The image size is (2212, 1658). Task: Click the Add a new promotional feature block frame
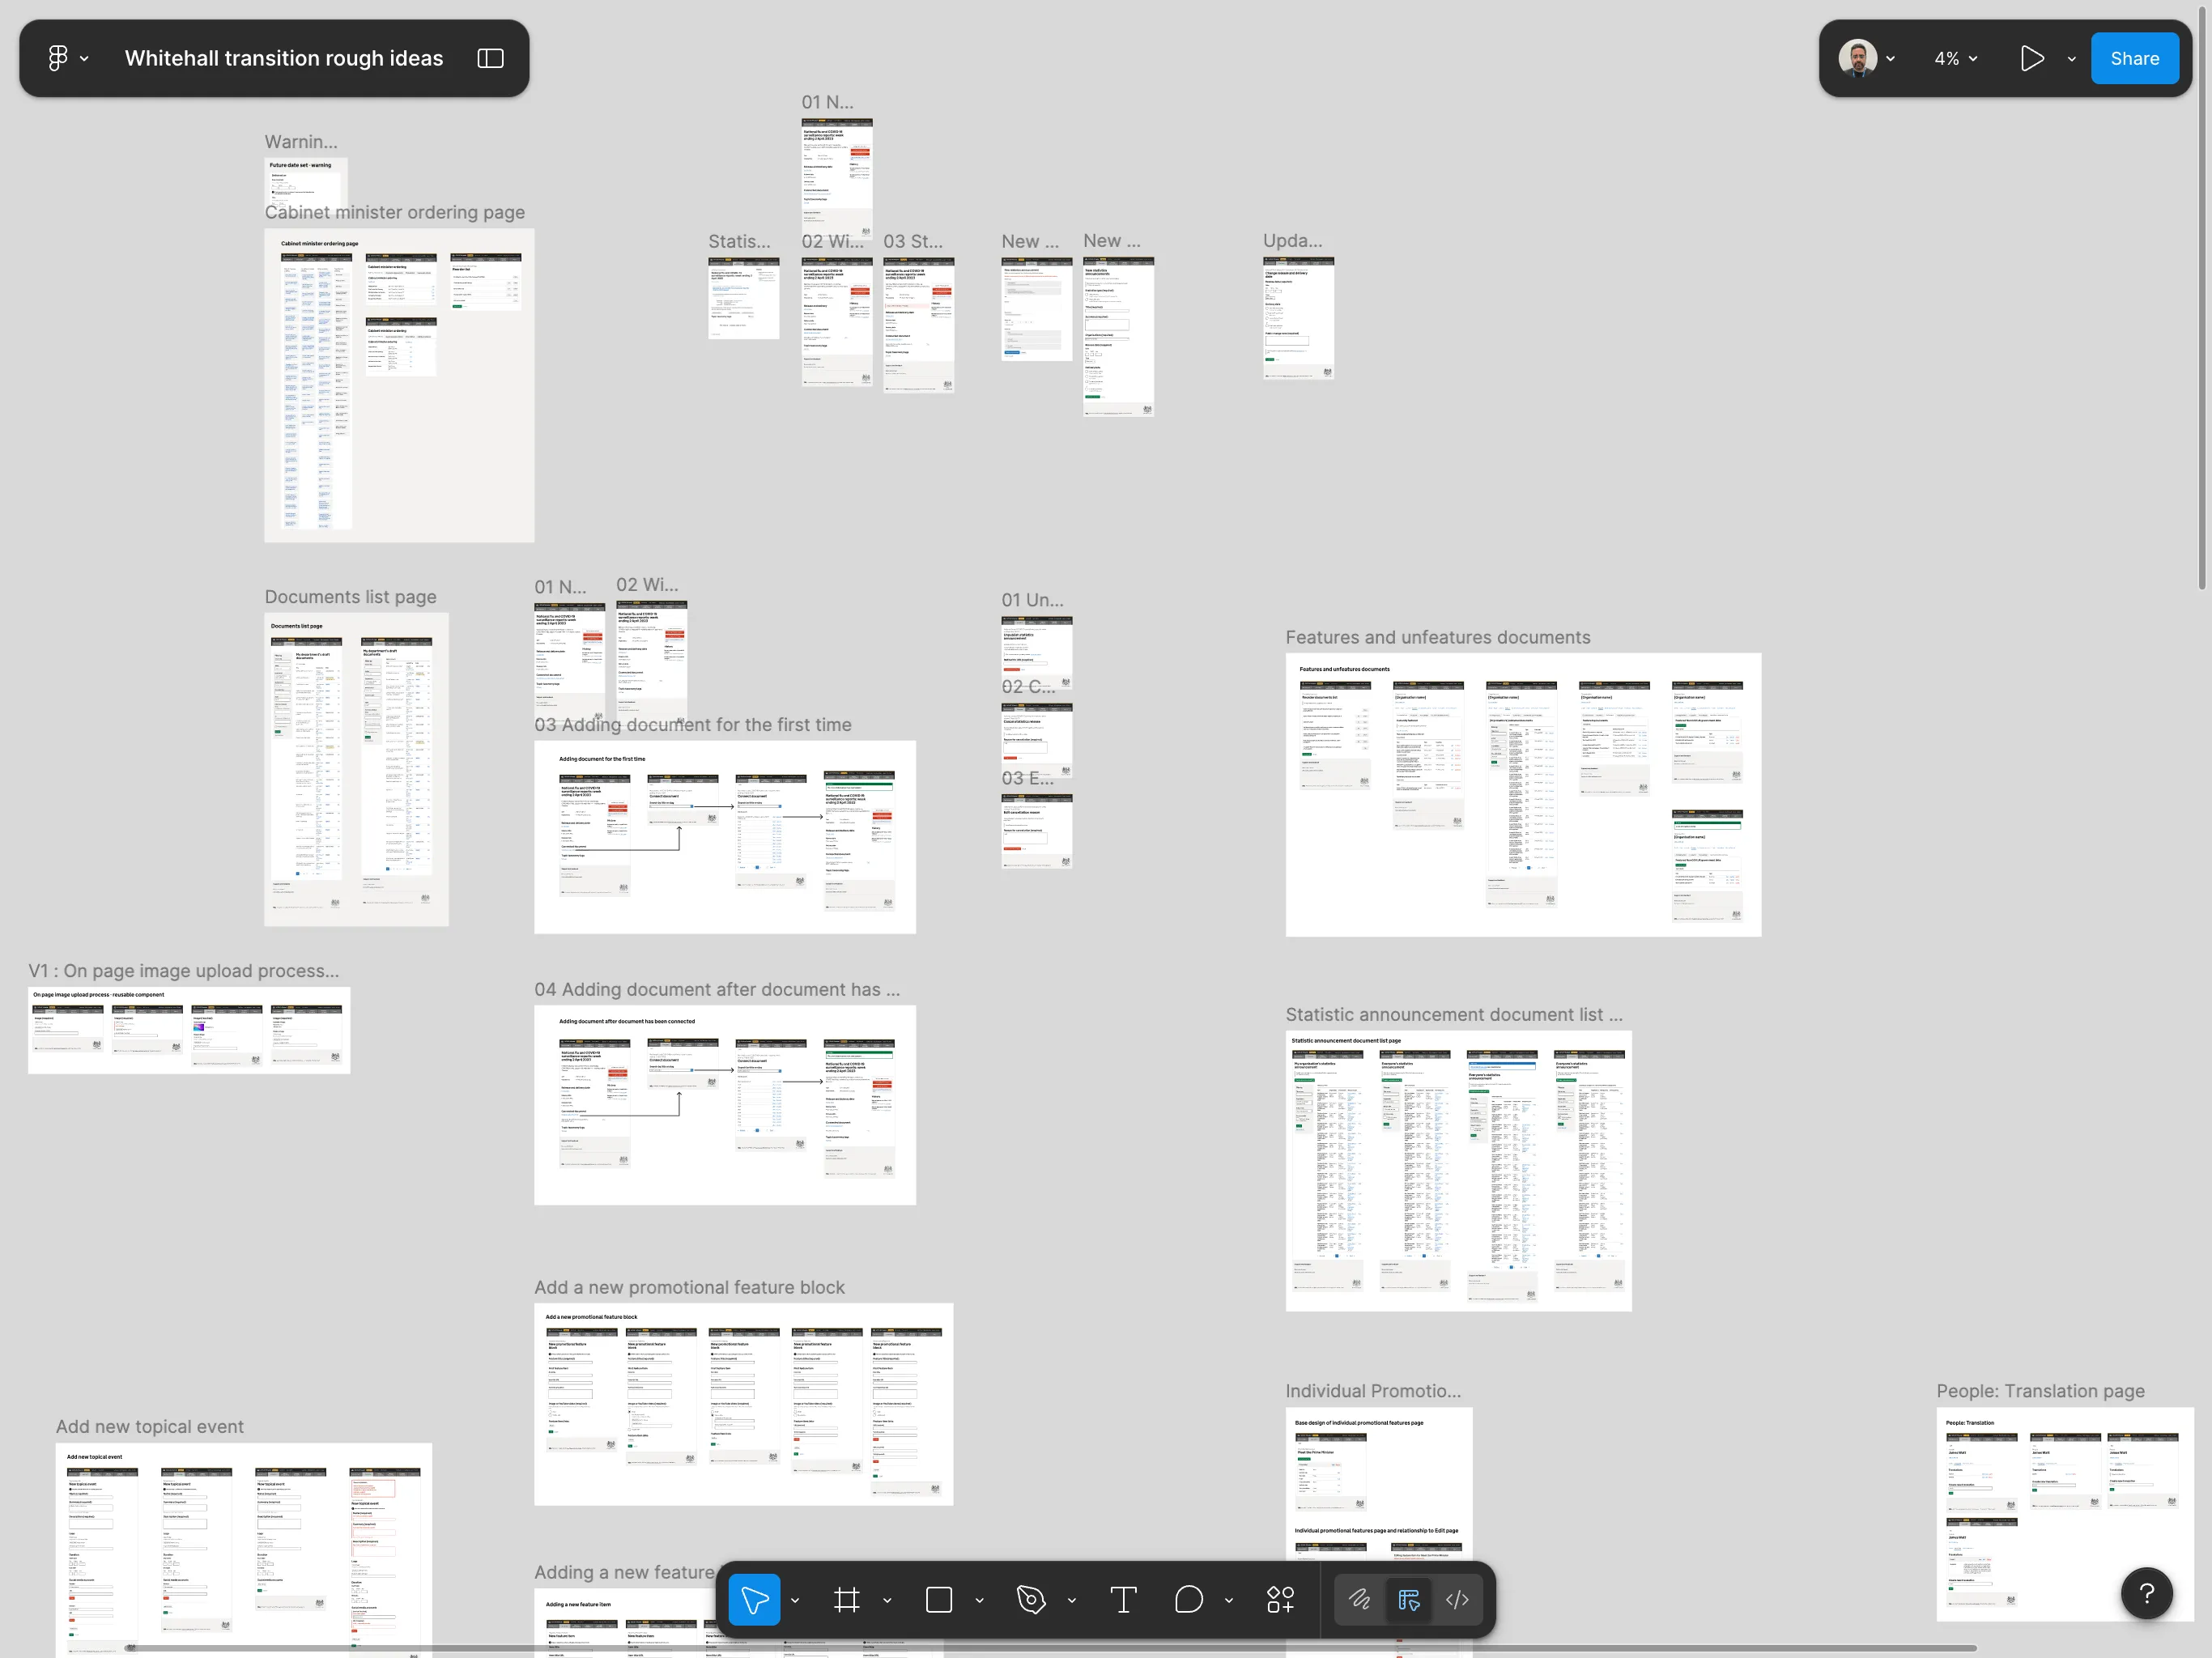(743, 1404)
